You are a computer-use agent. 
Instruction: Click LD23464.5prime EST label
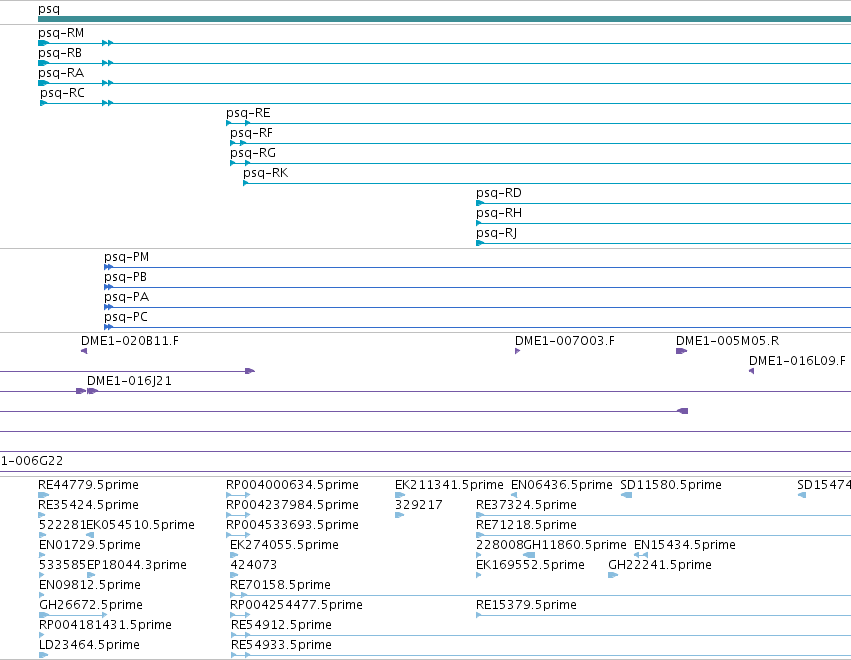tap(89, 645)
